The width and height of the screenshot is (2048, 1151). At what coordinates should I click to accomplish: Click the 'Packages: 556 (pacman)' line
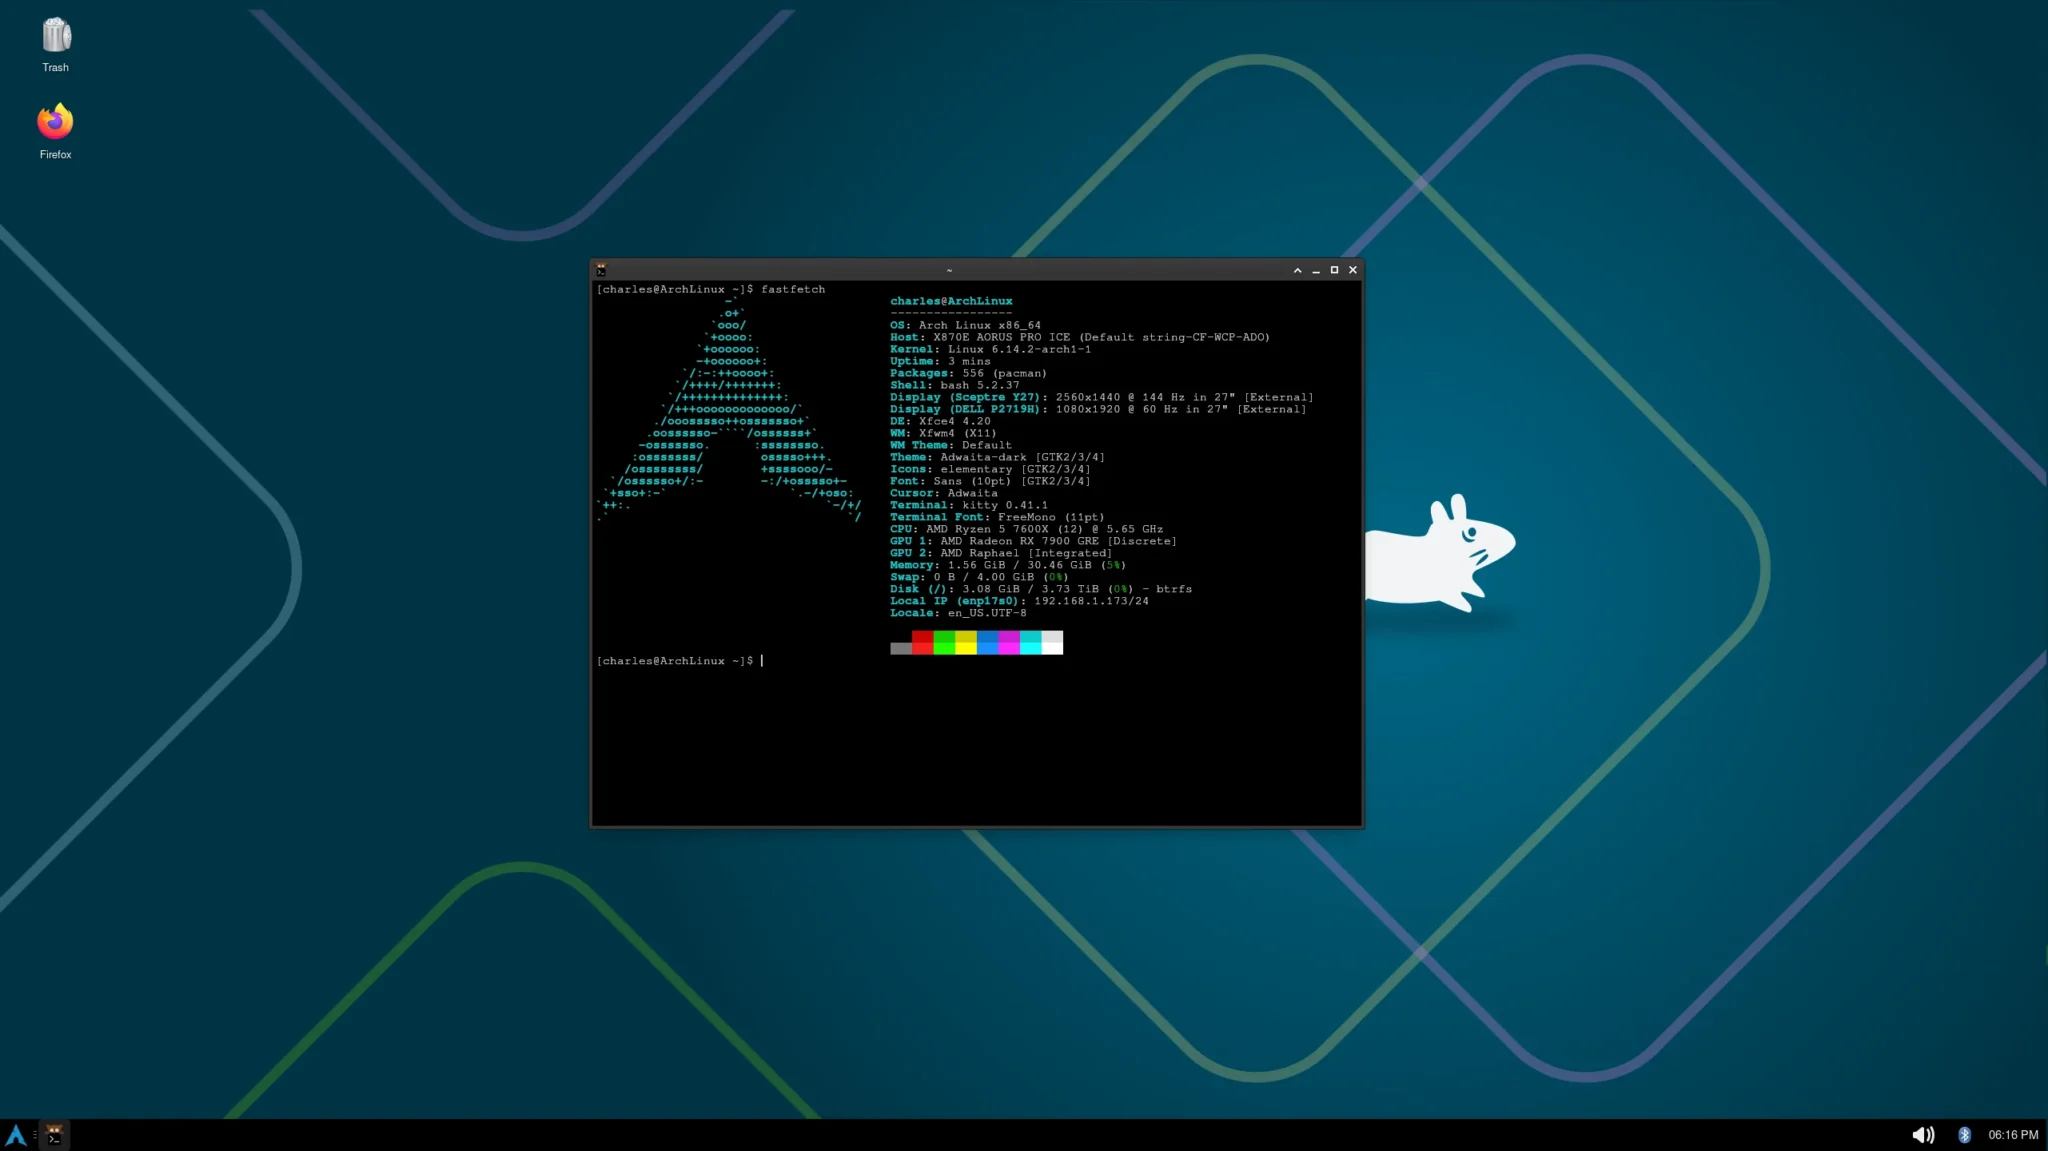coord(968,373)
